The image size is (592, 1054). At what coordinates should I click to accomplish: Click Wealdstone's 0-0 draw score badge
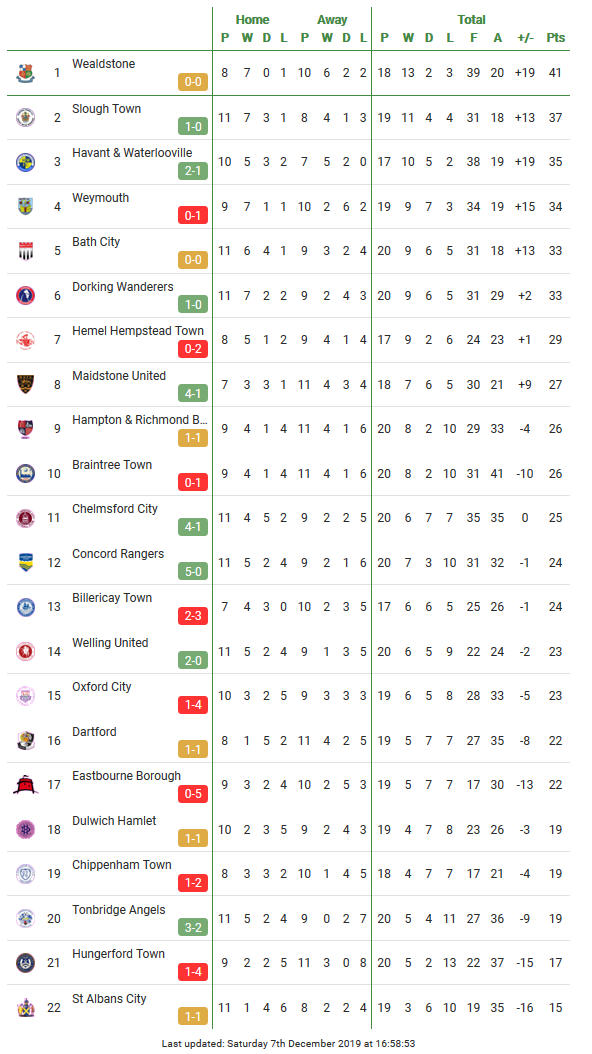click(193, 82)
